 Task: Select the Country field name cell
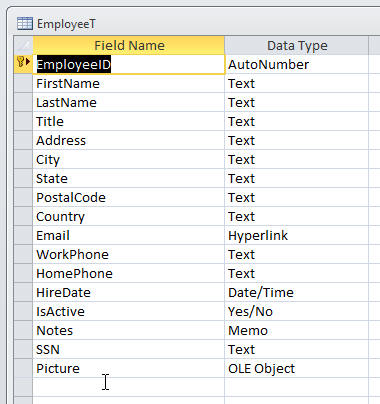tap(129, 216)
